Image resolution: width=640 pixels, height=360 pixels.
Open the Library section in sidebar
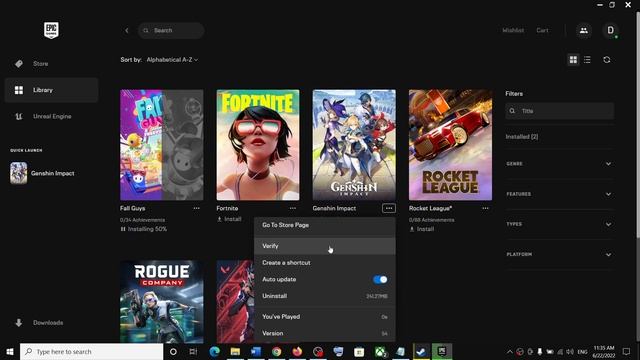click(51, 90)
